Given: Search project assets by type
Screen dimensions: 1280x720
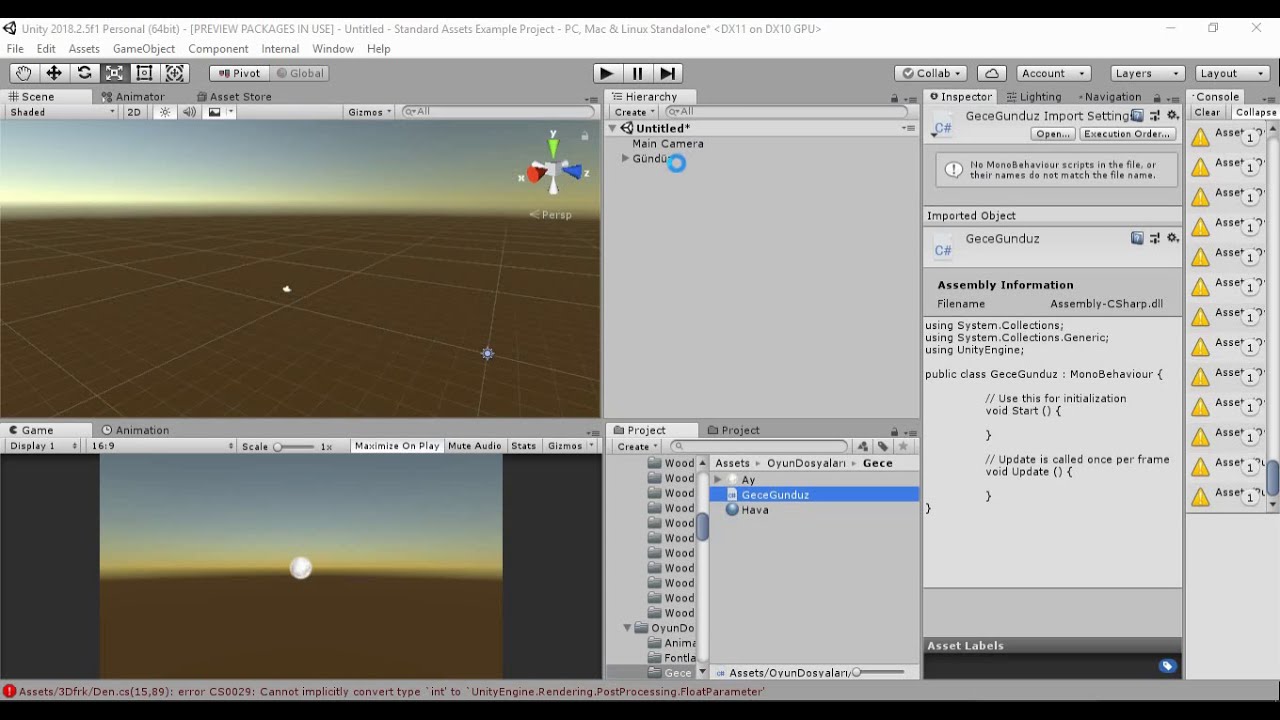Looking at the screenshot, I should pos(863,446).
